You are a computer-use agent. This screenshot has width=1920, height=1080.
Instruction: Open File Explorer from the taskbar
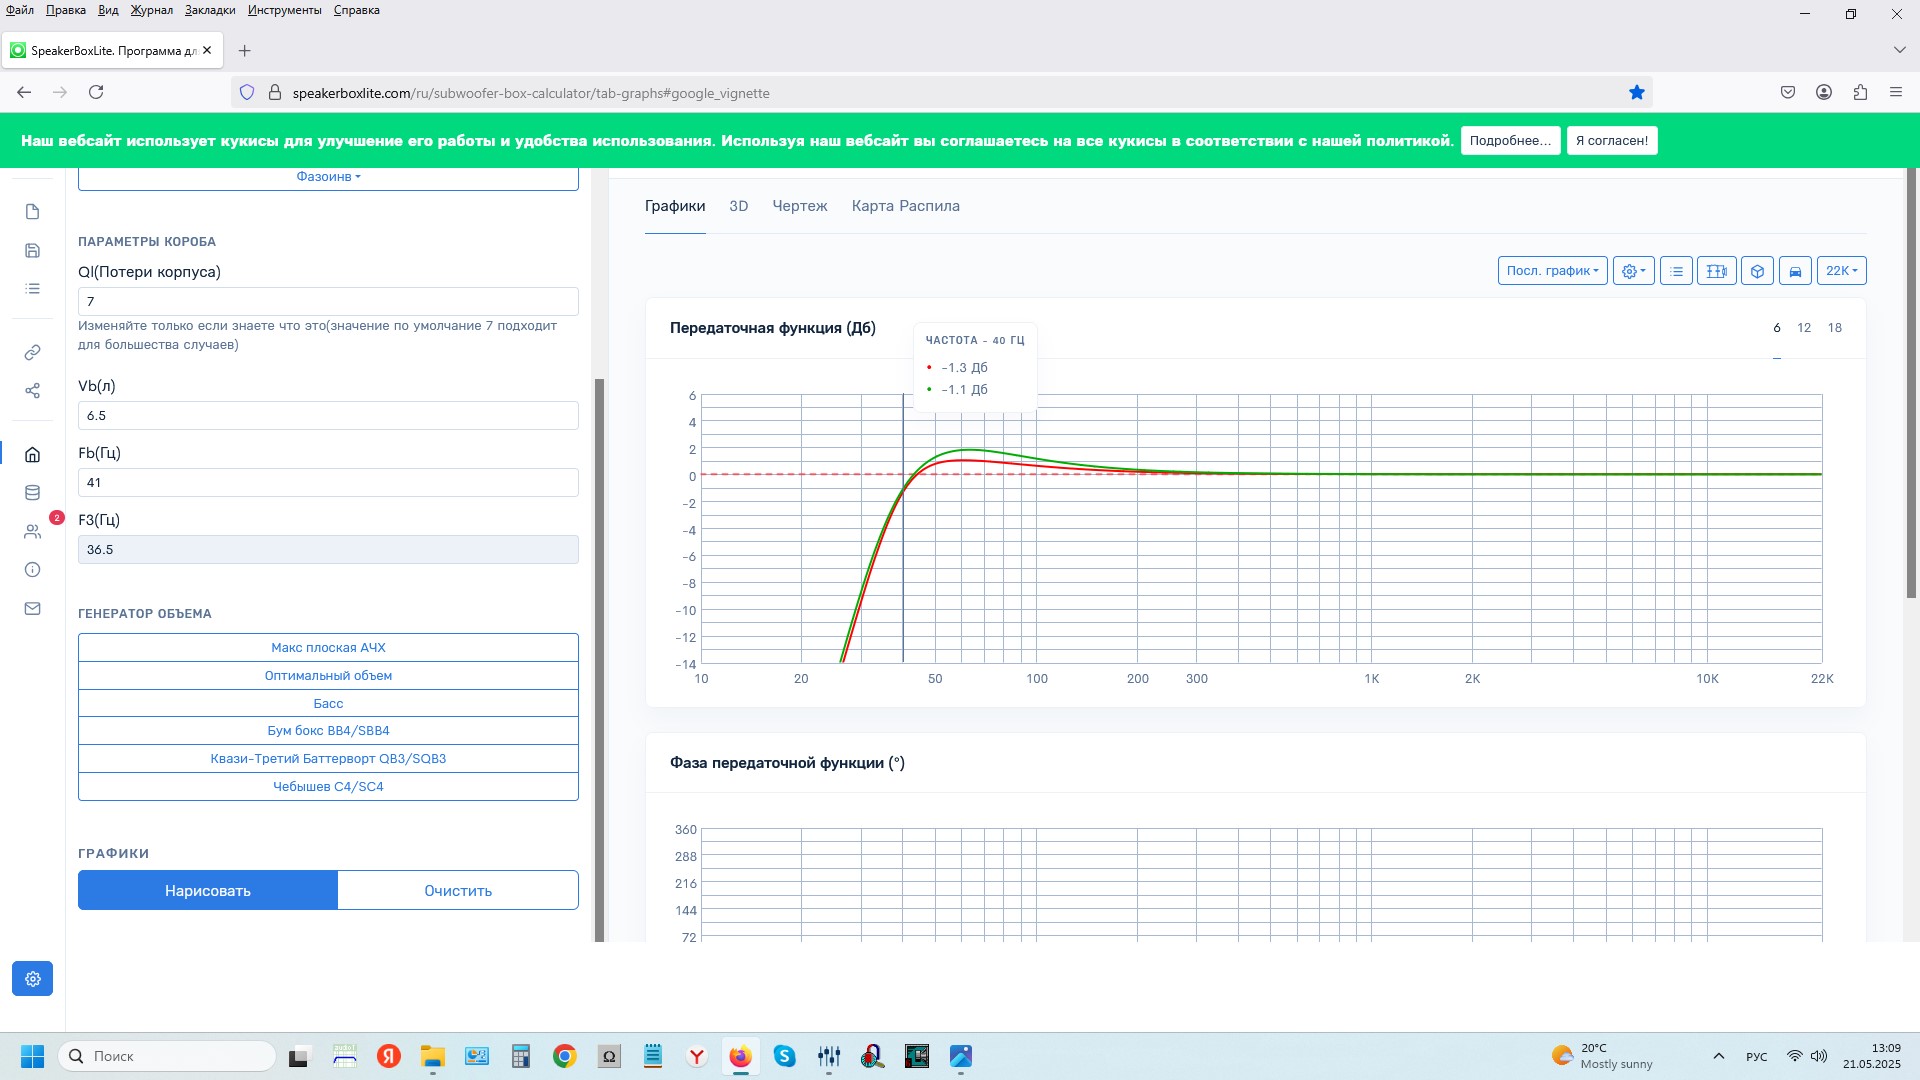pyautogui.click(x=432, y=1056)
